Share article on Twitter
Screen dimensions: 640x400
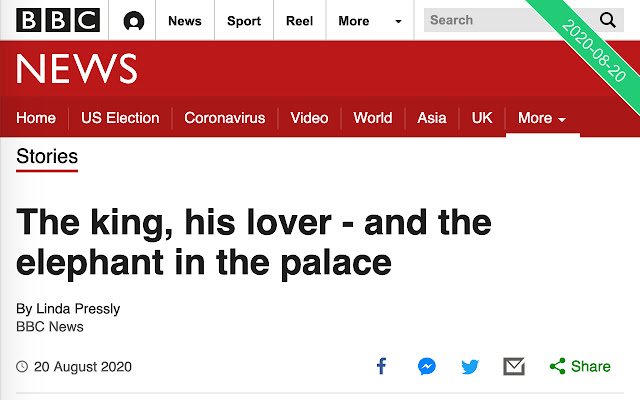470,366
